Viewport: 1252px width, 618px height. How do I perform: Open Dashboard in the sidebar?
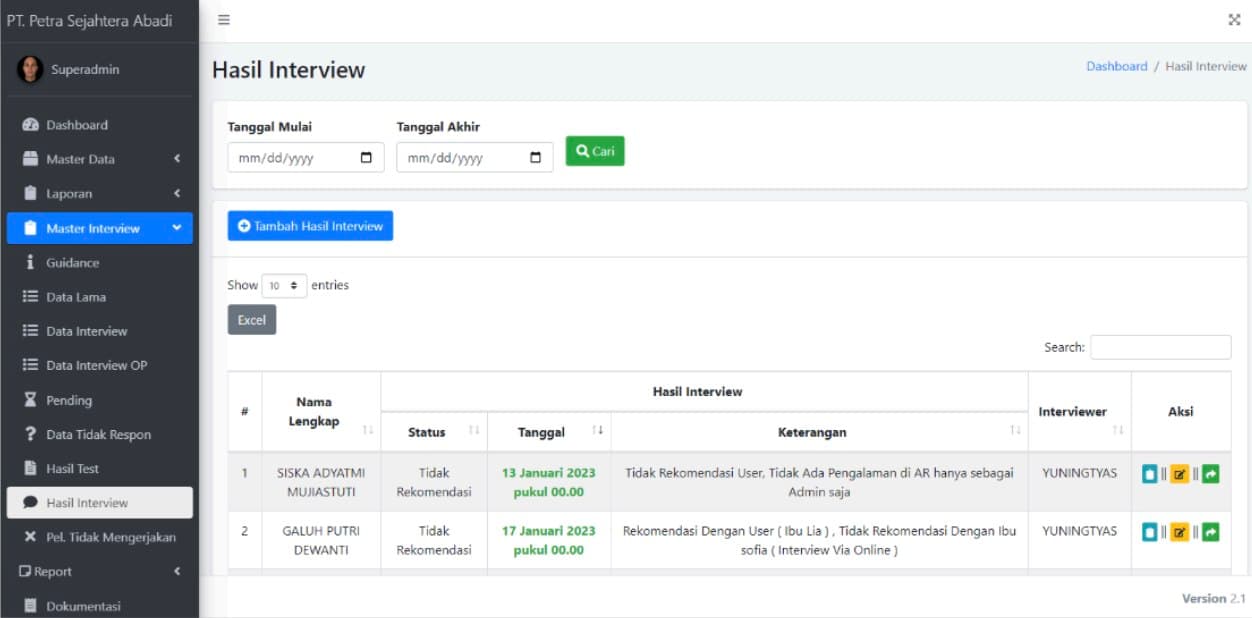pyautogui.click(x=100, y=125)
